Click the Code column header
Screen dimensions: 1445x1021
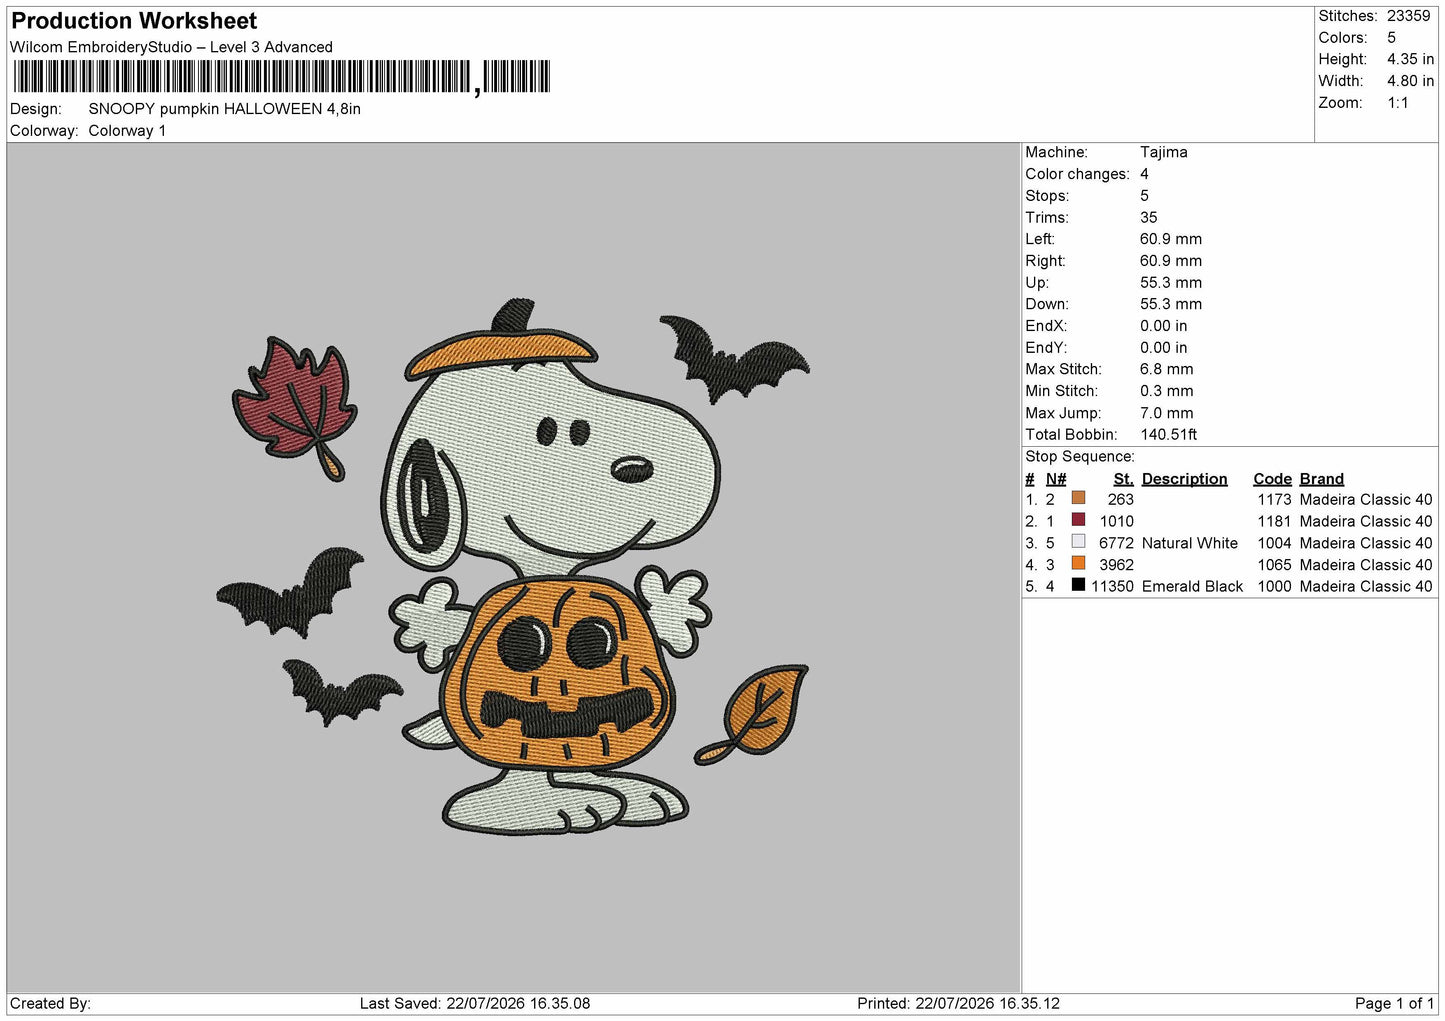[x=1272, y=479]
